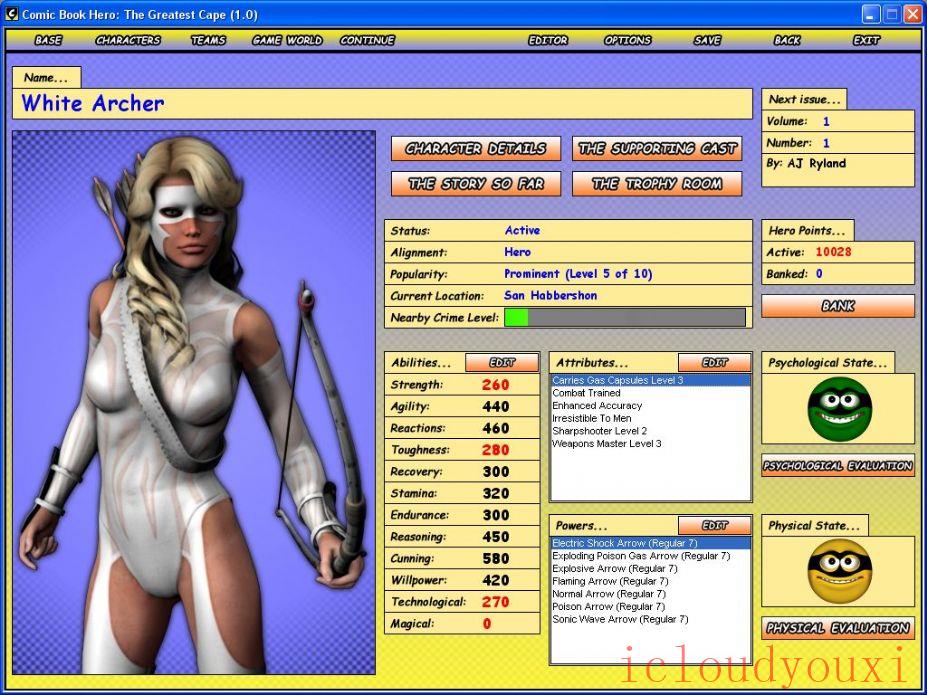
Task: Click the Popularity Prominent level text
Action: [x=578, y=274]
